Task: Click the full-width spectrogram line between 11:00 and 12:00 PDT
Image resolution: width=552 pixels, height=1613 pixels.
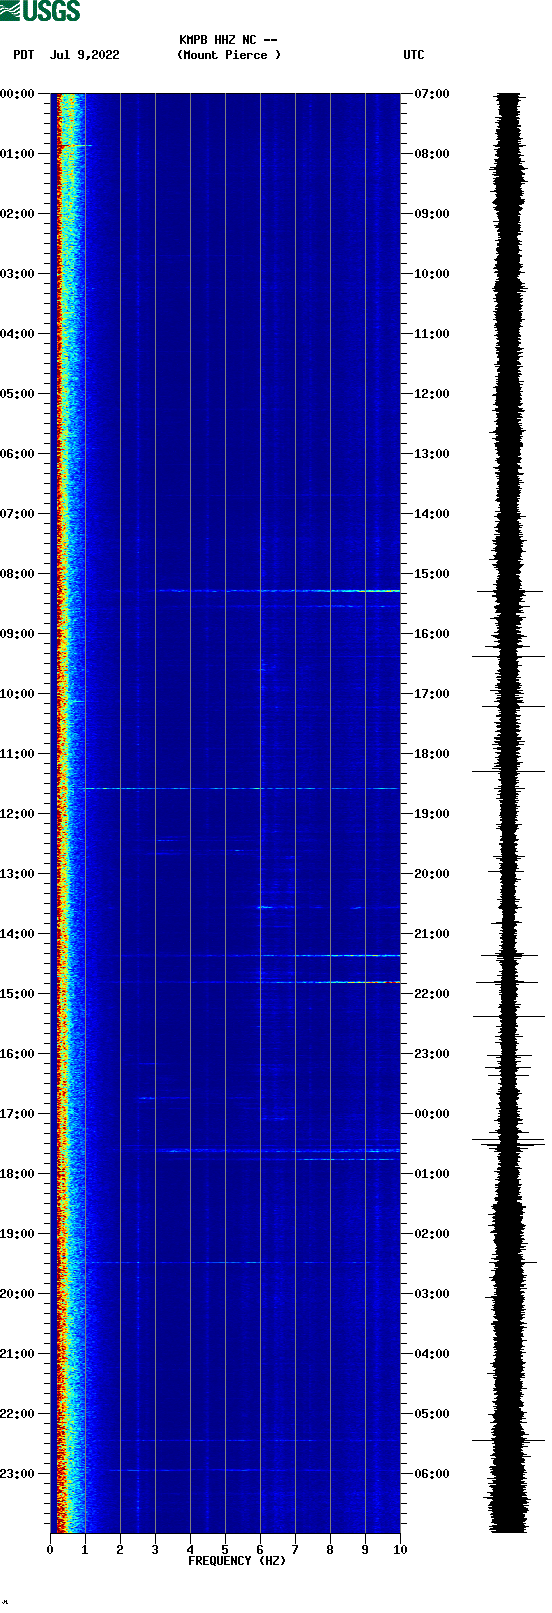Action: click(x=240, y=789)
